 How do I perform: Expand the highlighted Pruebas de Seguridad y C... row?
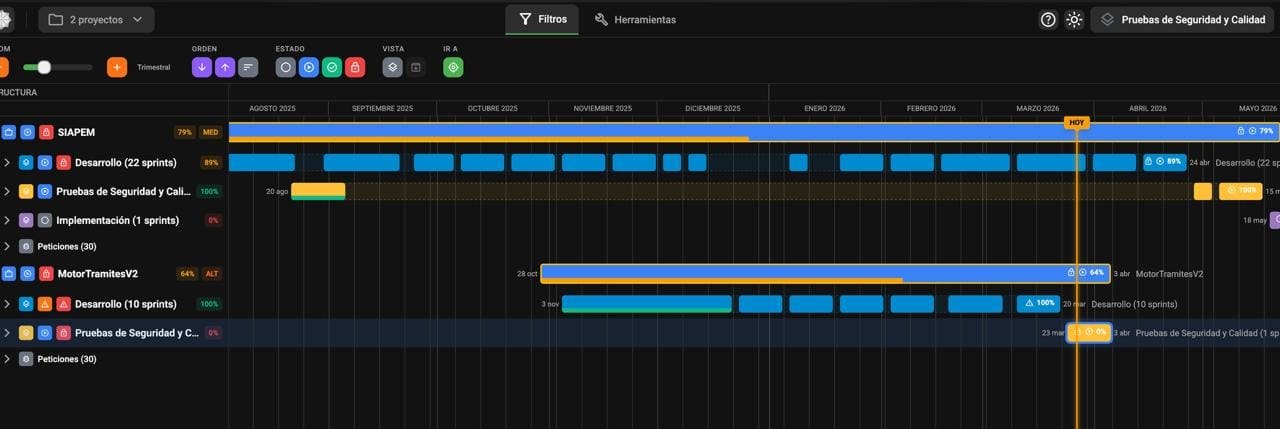tap(7, 333)
